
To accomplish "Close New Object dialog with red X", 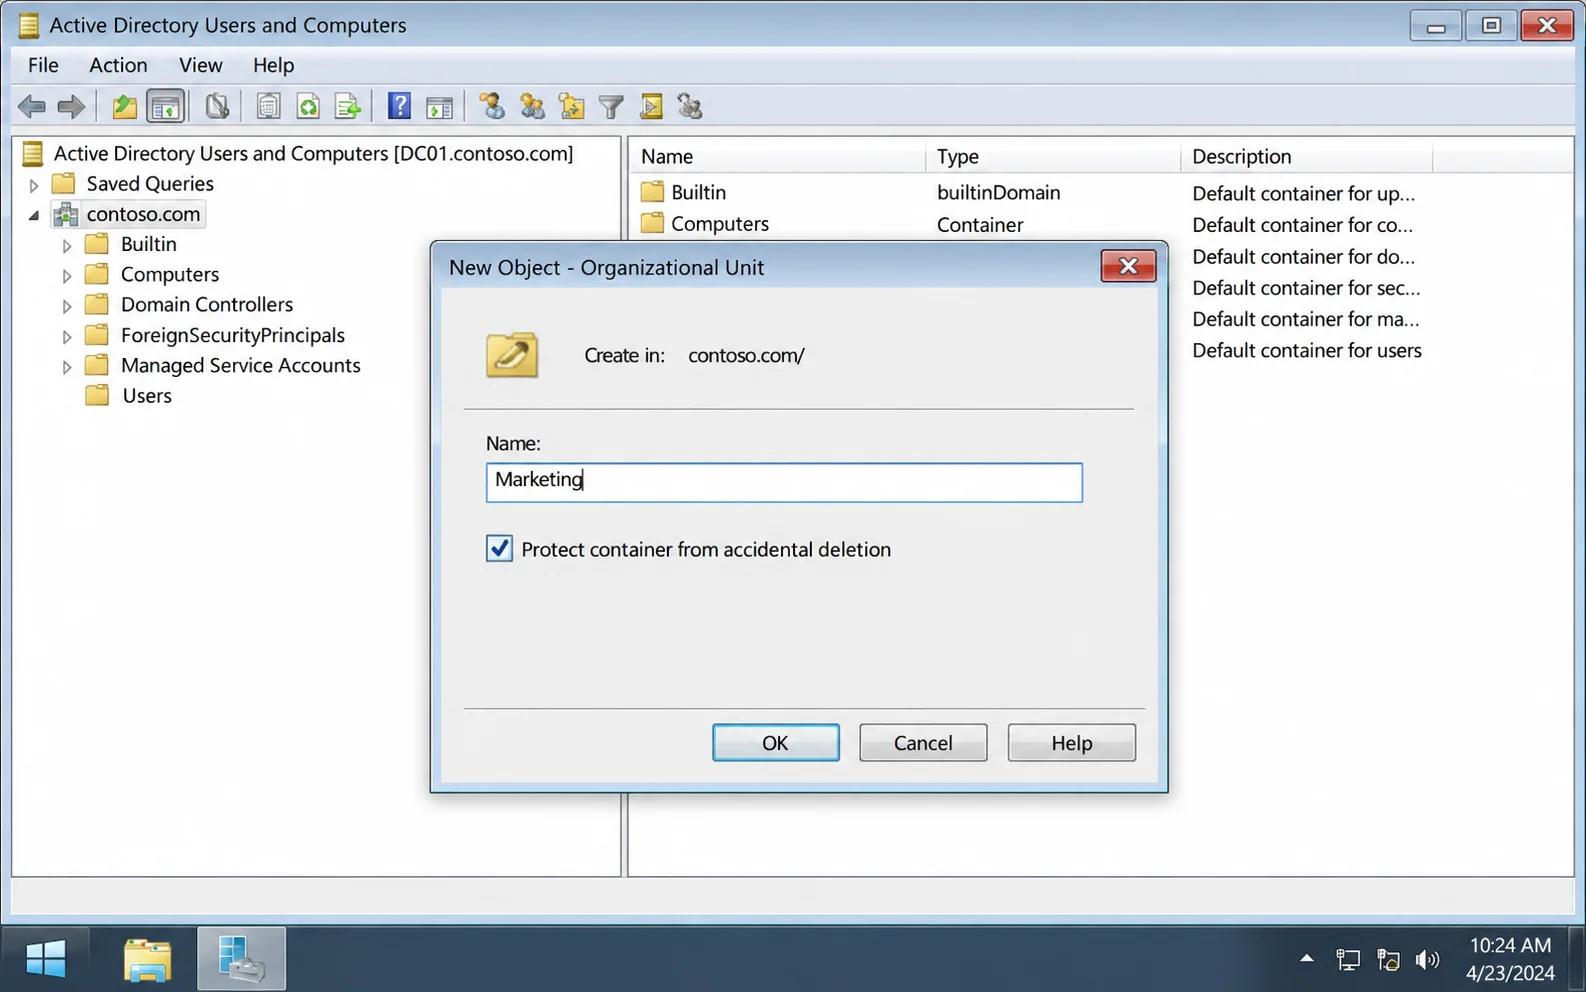I will click(1128, 266).
